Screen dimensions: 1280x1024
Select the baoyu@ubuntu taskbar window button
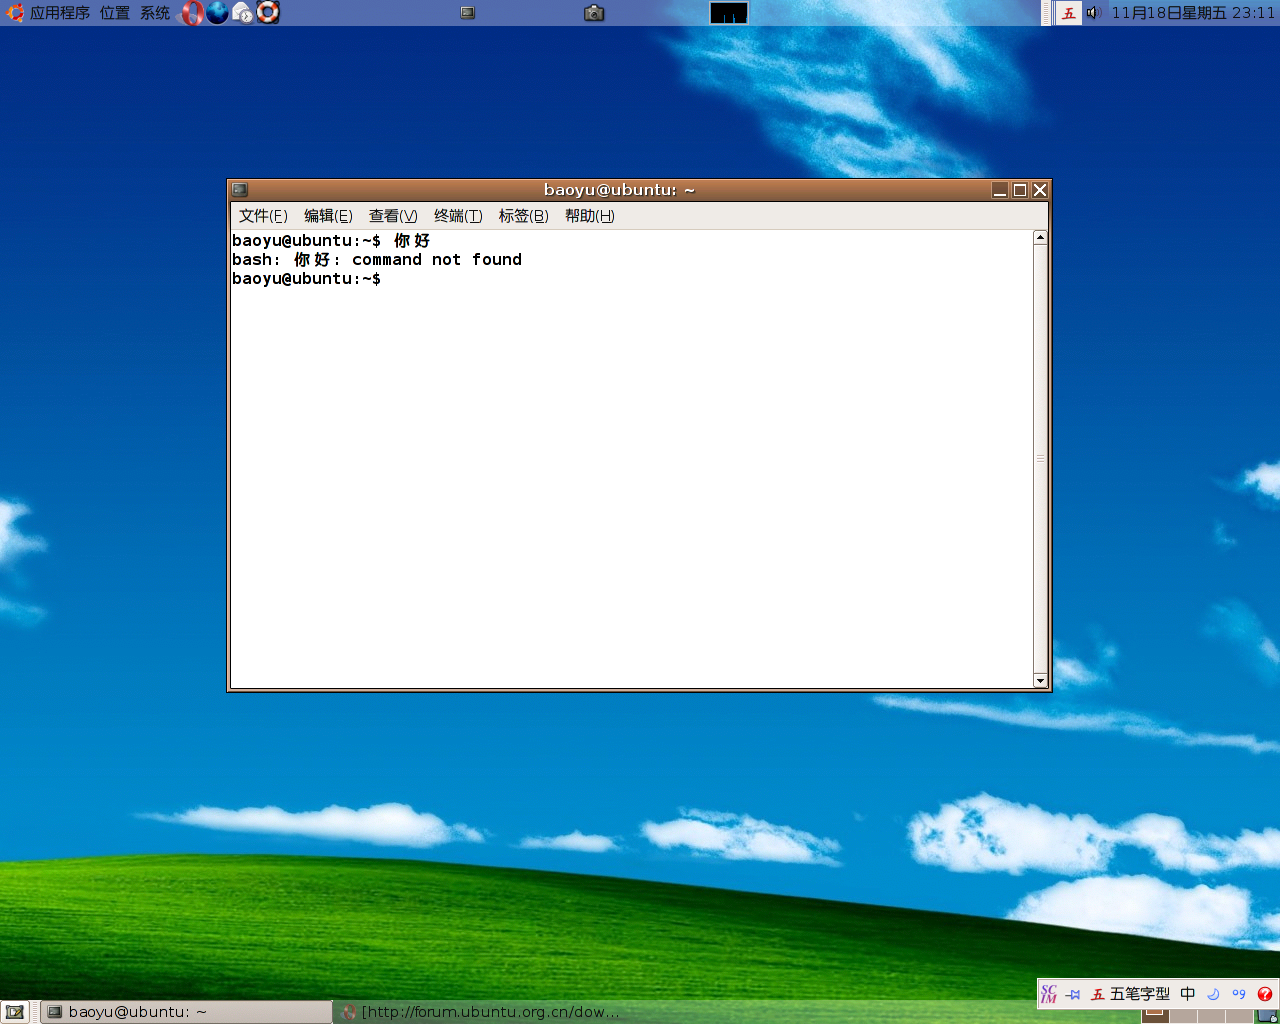coord(186,1012)
